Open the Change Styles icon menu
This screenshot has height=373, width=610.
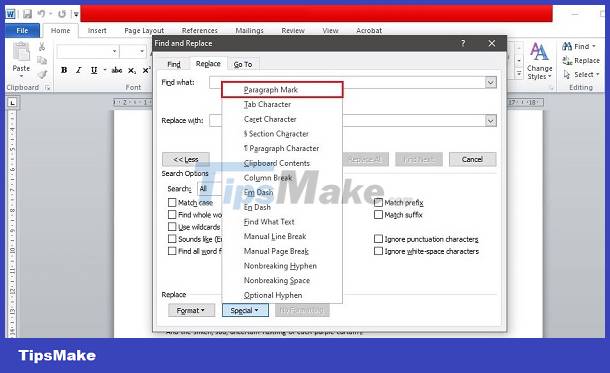point(540,51)
